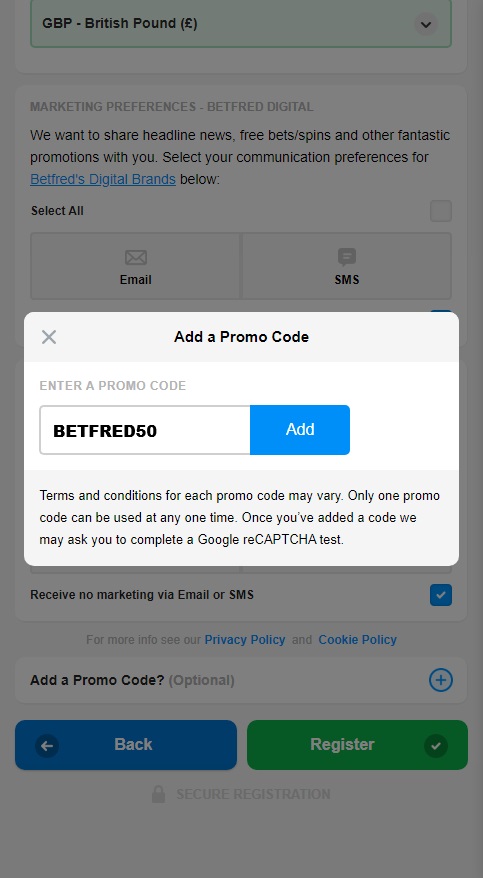Click the blue Add promo button

(300, 430)
